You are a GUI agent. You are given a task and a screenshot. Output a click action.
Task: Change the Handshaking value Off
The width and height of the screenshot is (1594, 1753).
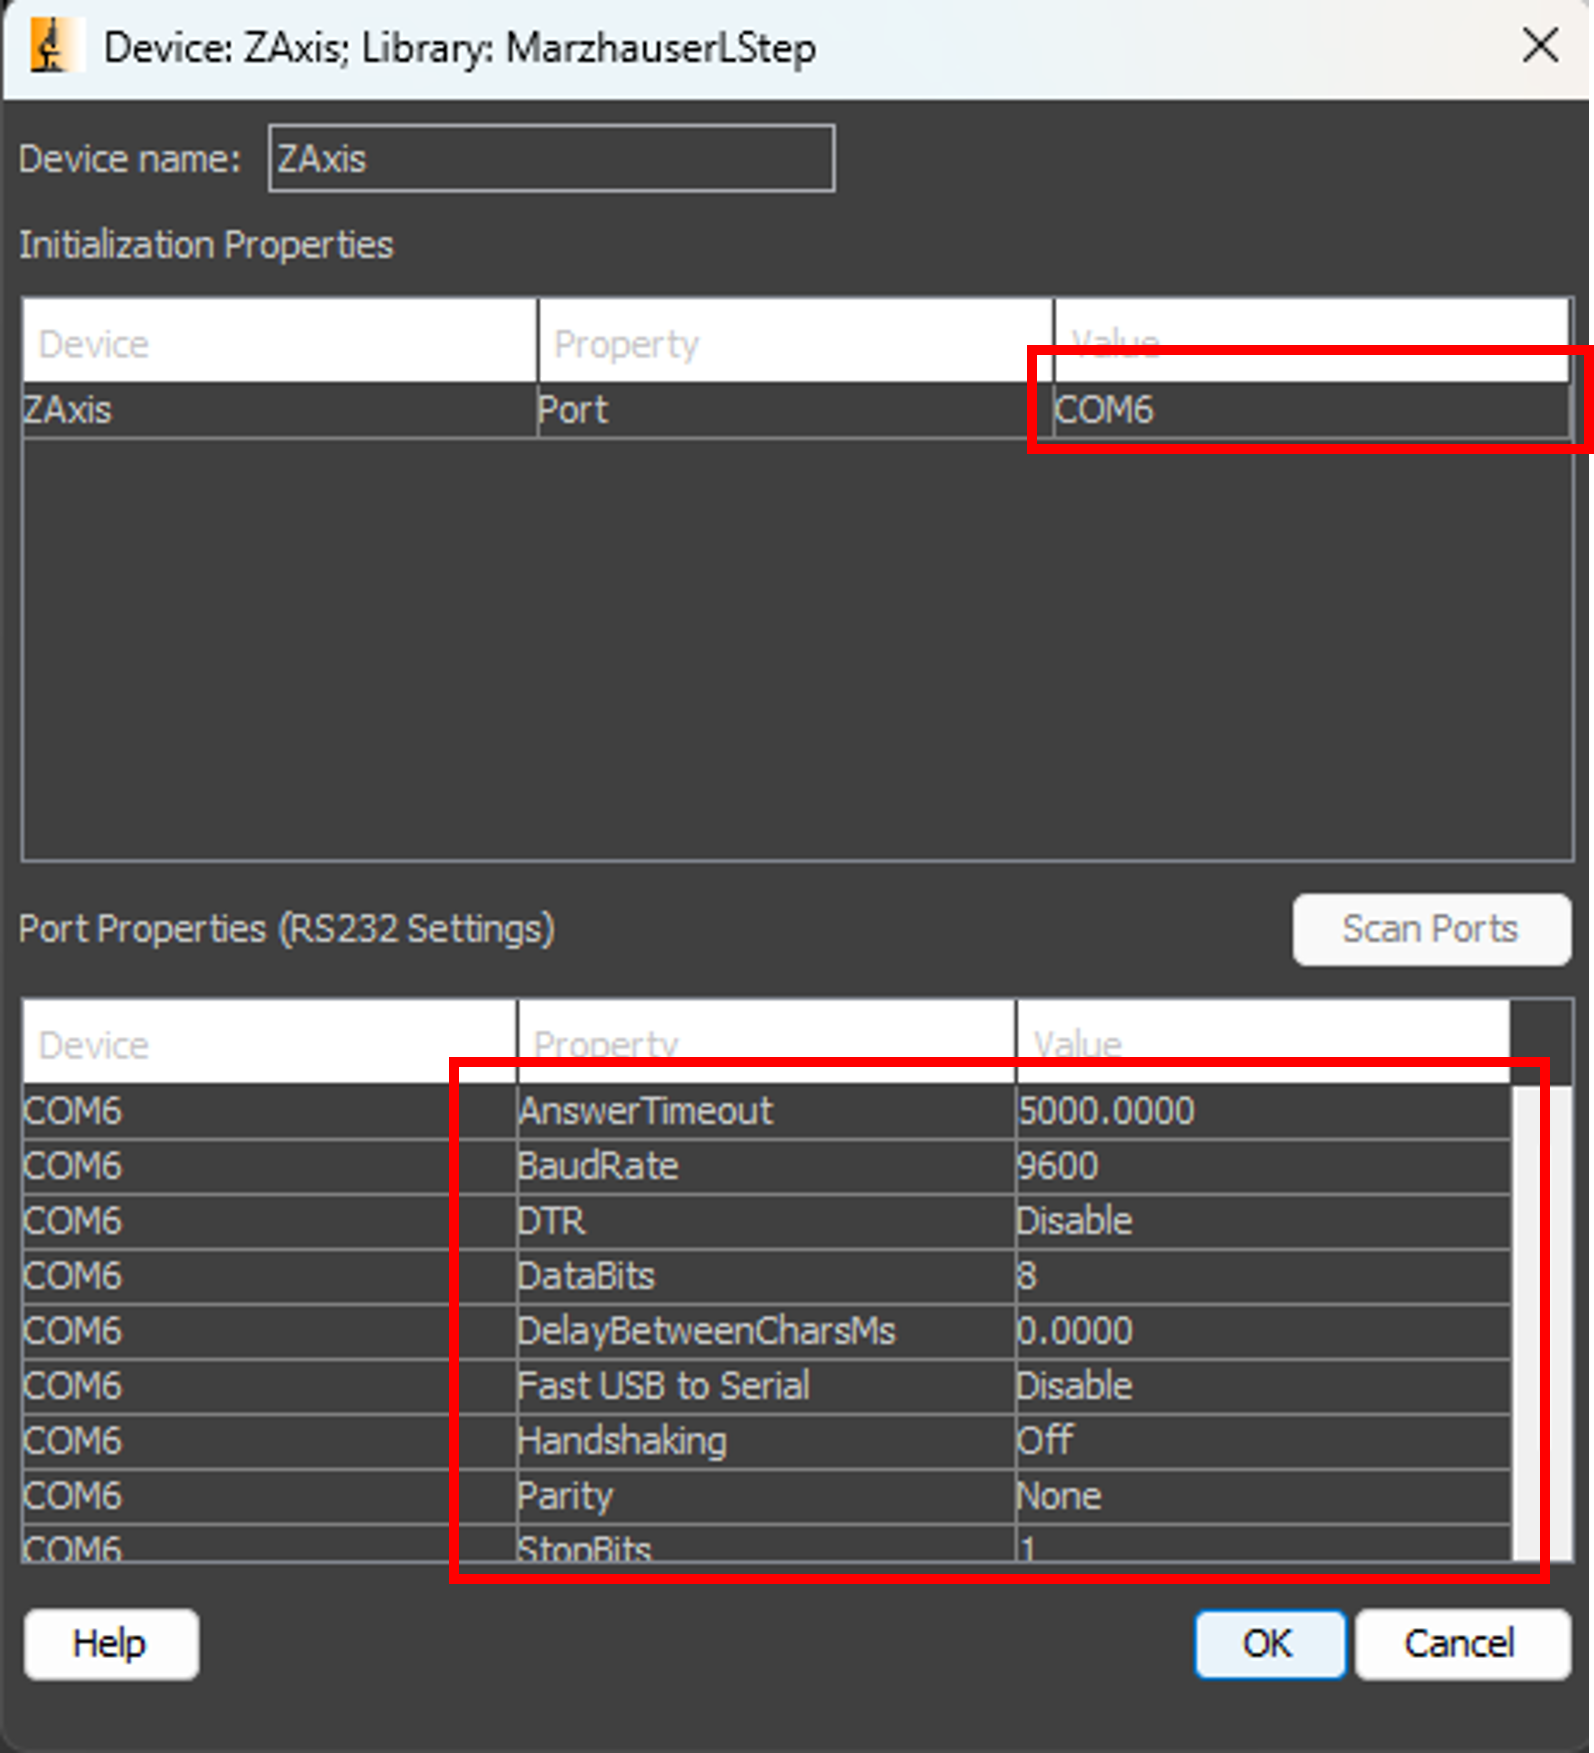(1263, 1441)
